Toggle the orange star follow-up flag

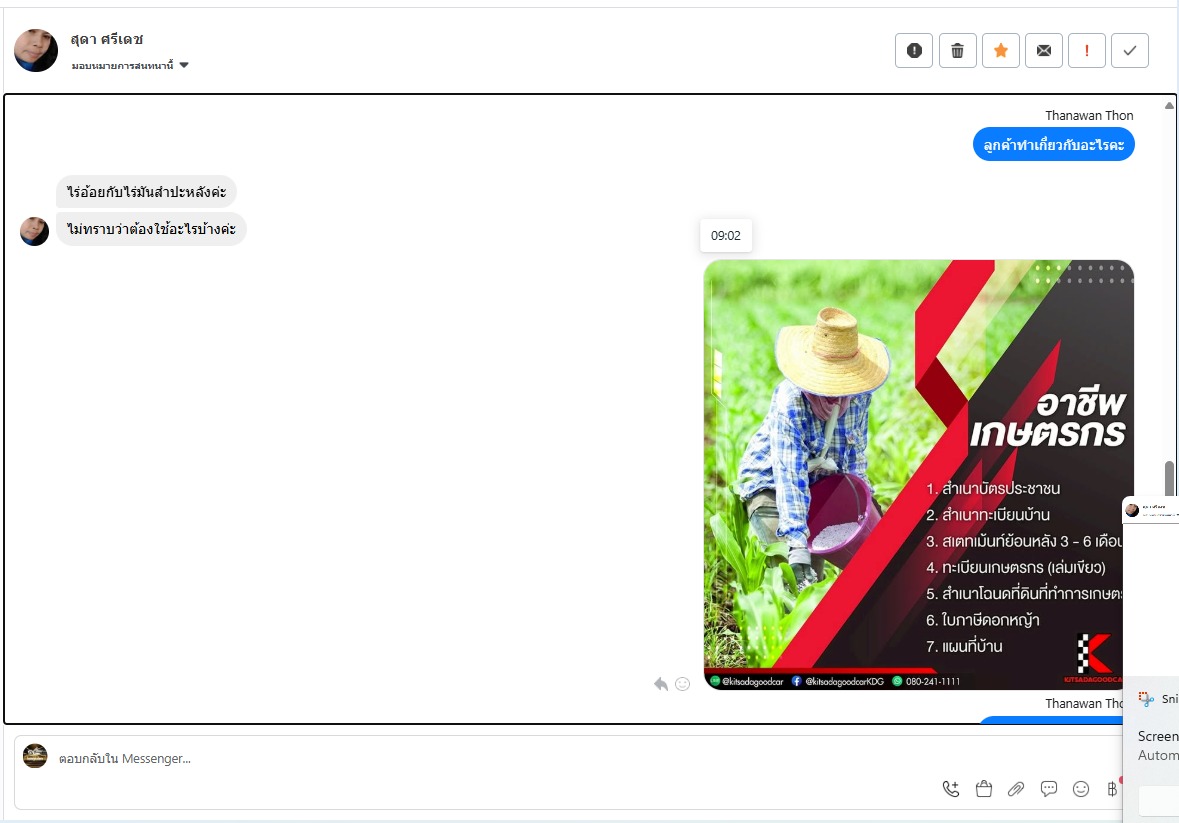point(1001,51)
